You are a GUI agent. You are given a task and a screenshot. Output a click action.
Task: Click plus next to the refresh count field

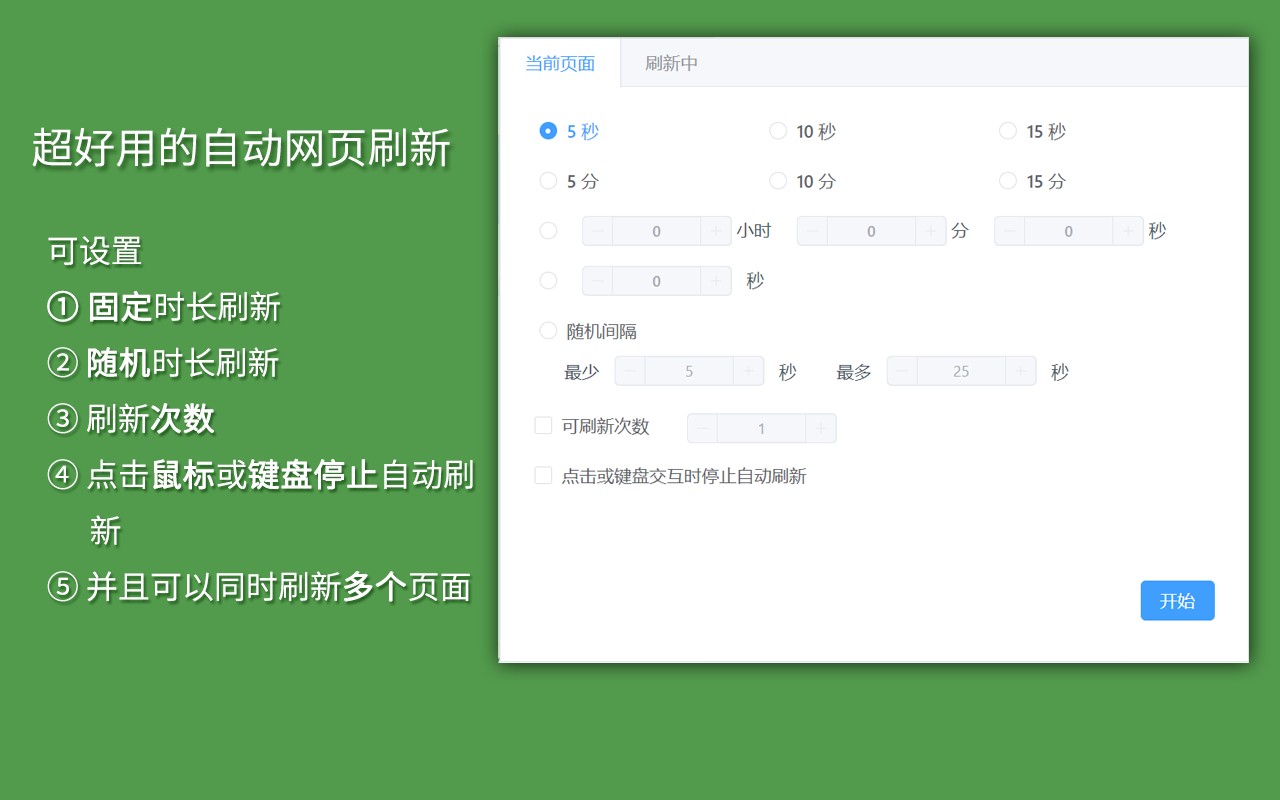[x=820, y=428]
